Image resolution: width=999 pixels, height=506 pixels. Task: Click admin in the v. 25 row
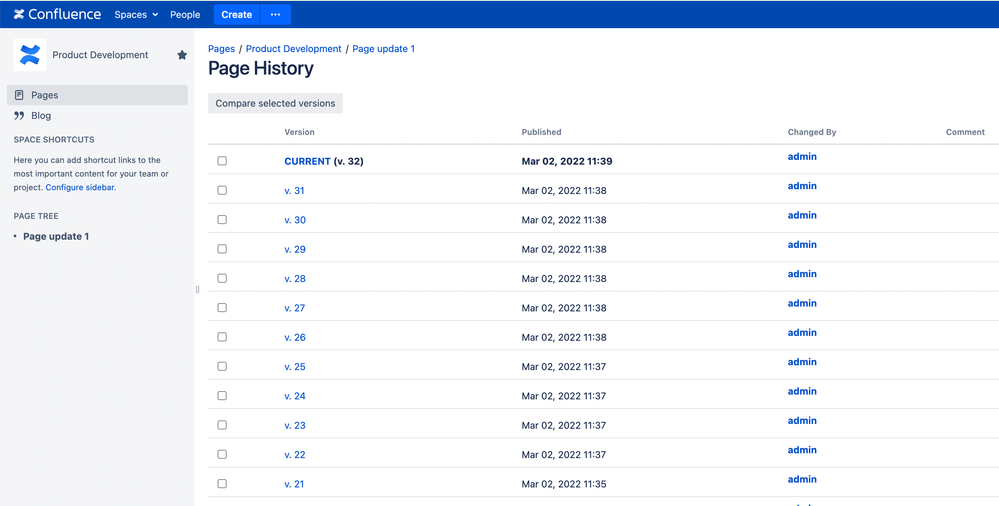click(x=802, y=362)
